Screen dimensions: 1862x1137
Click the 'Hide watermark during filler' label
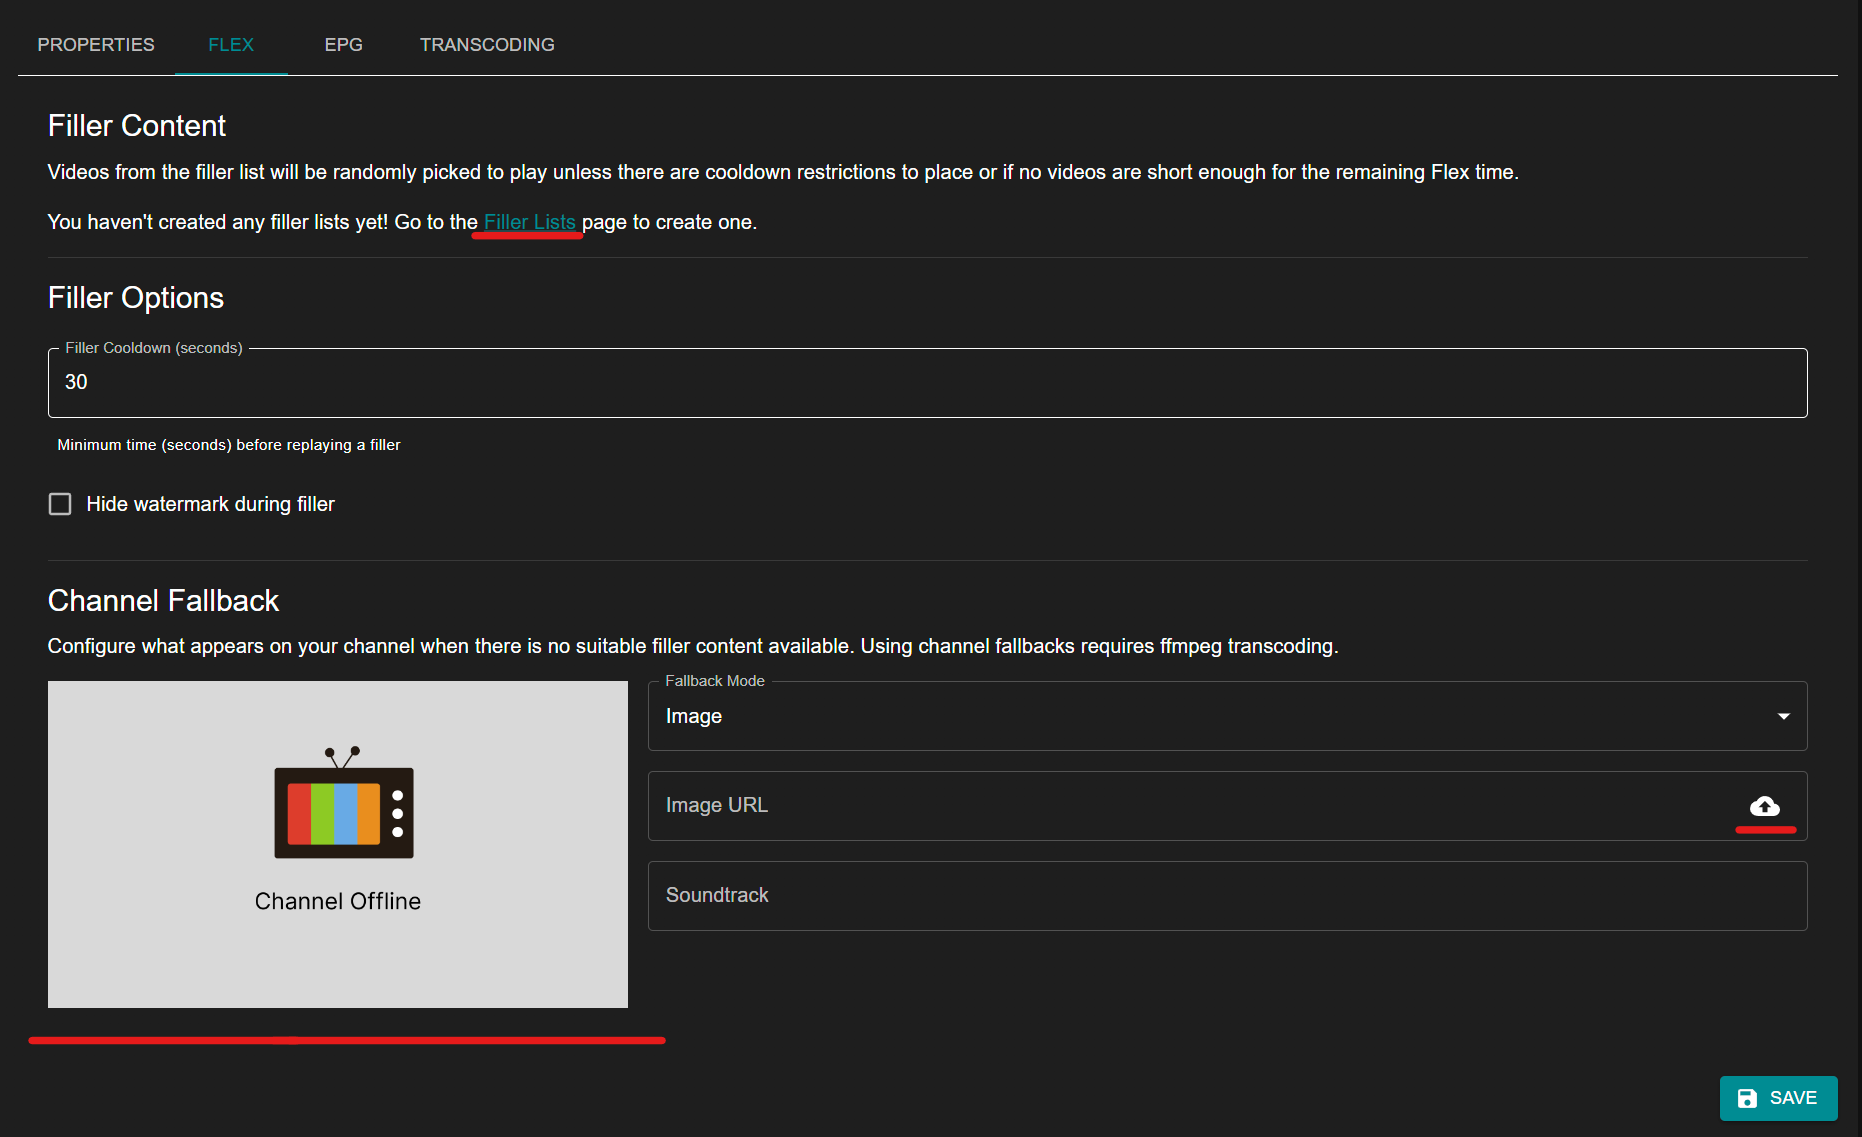pyautogui.click(x=210, y=504)
